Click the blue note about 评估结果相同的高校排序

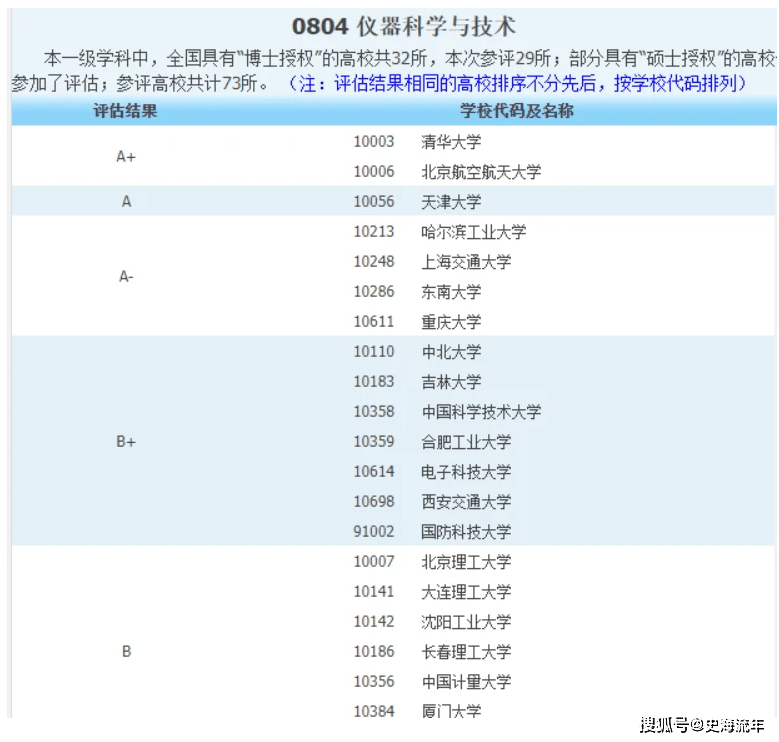pyautogui.click(x=517, y=83)
